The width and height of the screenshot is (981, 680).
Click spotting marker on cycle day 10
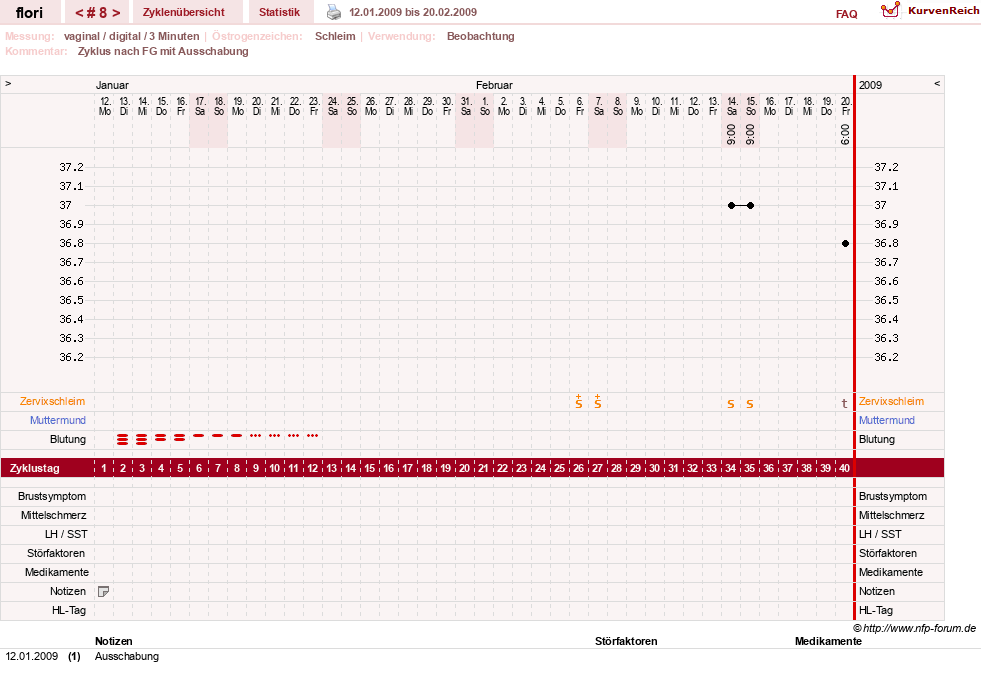pyautogui.click(x=274, y=435)
